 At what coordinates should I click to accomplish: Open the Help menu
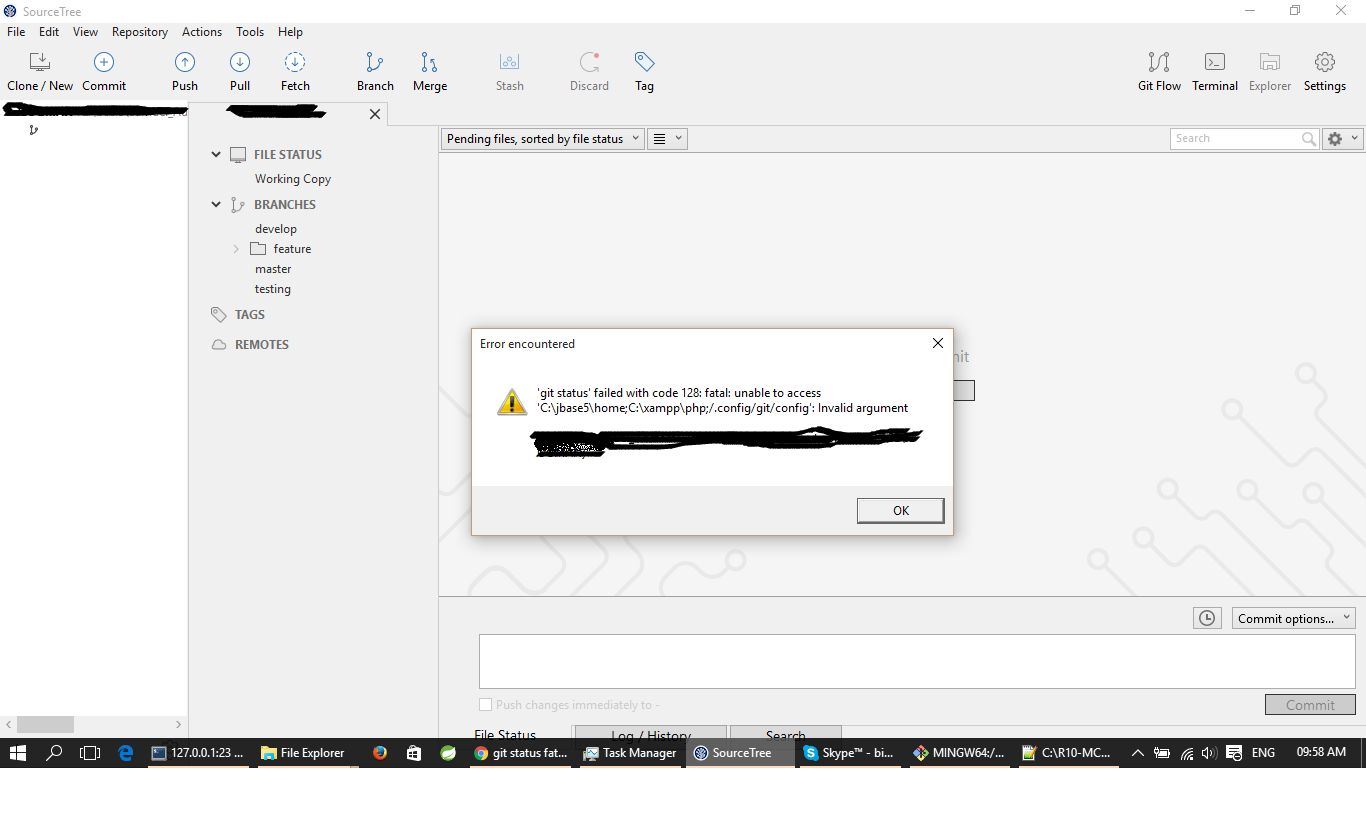tap(290, 32)
